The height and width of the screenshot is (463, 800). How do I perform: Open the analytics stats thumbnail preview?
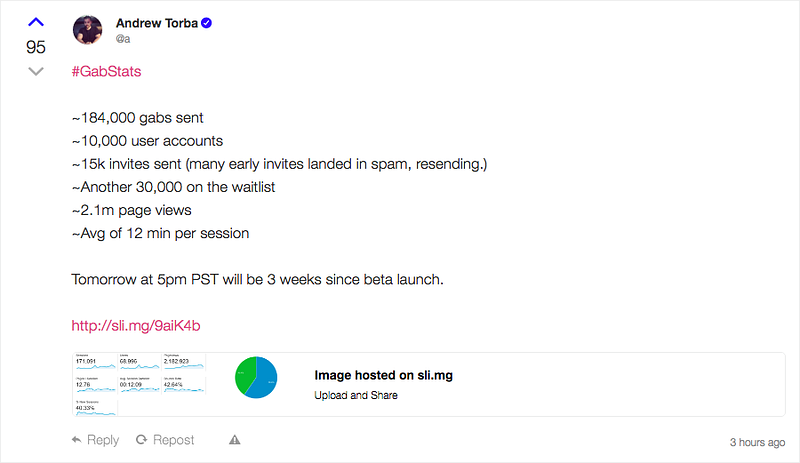pos(139,384)
